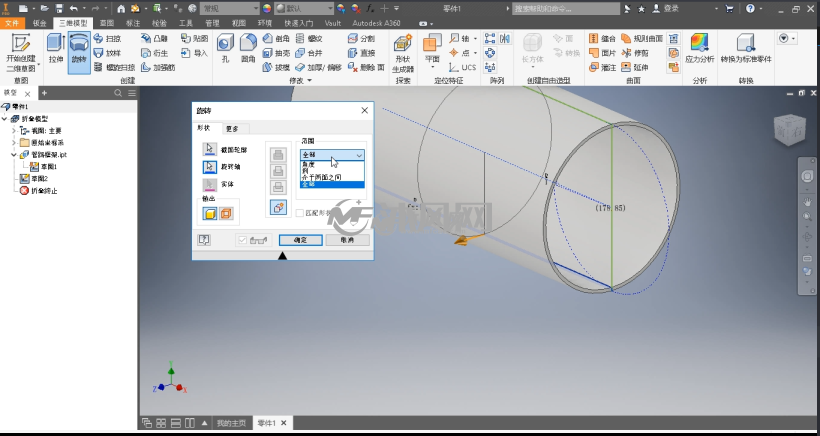
Task: Select the 拉伸 (Extrude) tool
Action: pos(55,48)
